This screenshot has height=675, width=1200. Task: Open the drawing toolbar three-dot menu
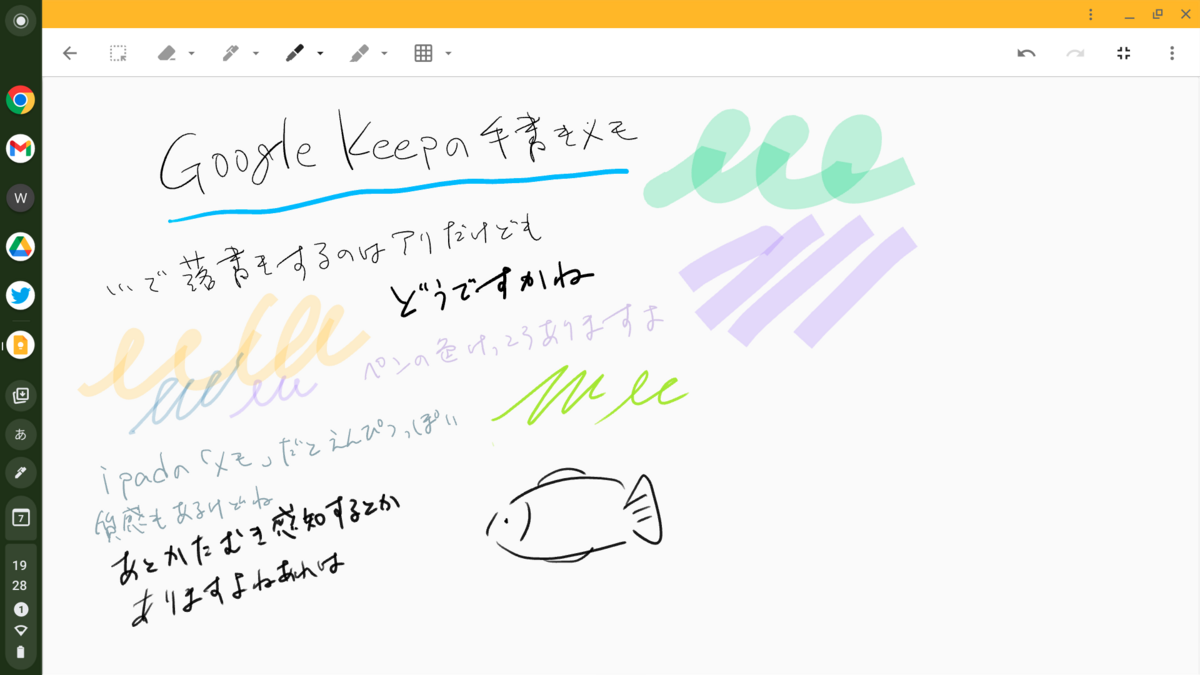tap(1172, 53)
